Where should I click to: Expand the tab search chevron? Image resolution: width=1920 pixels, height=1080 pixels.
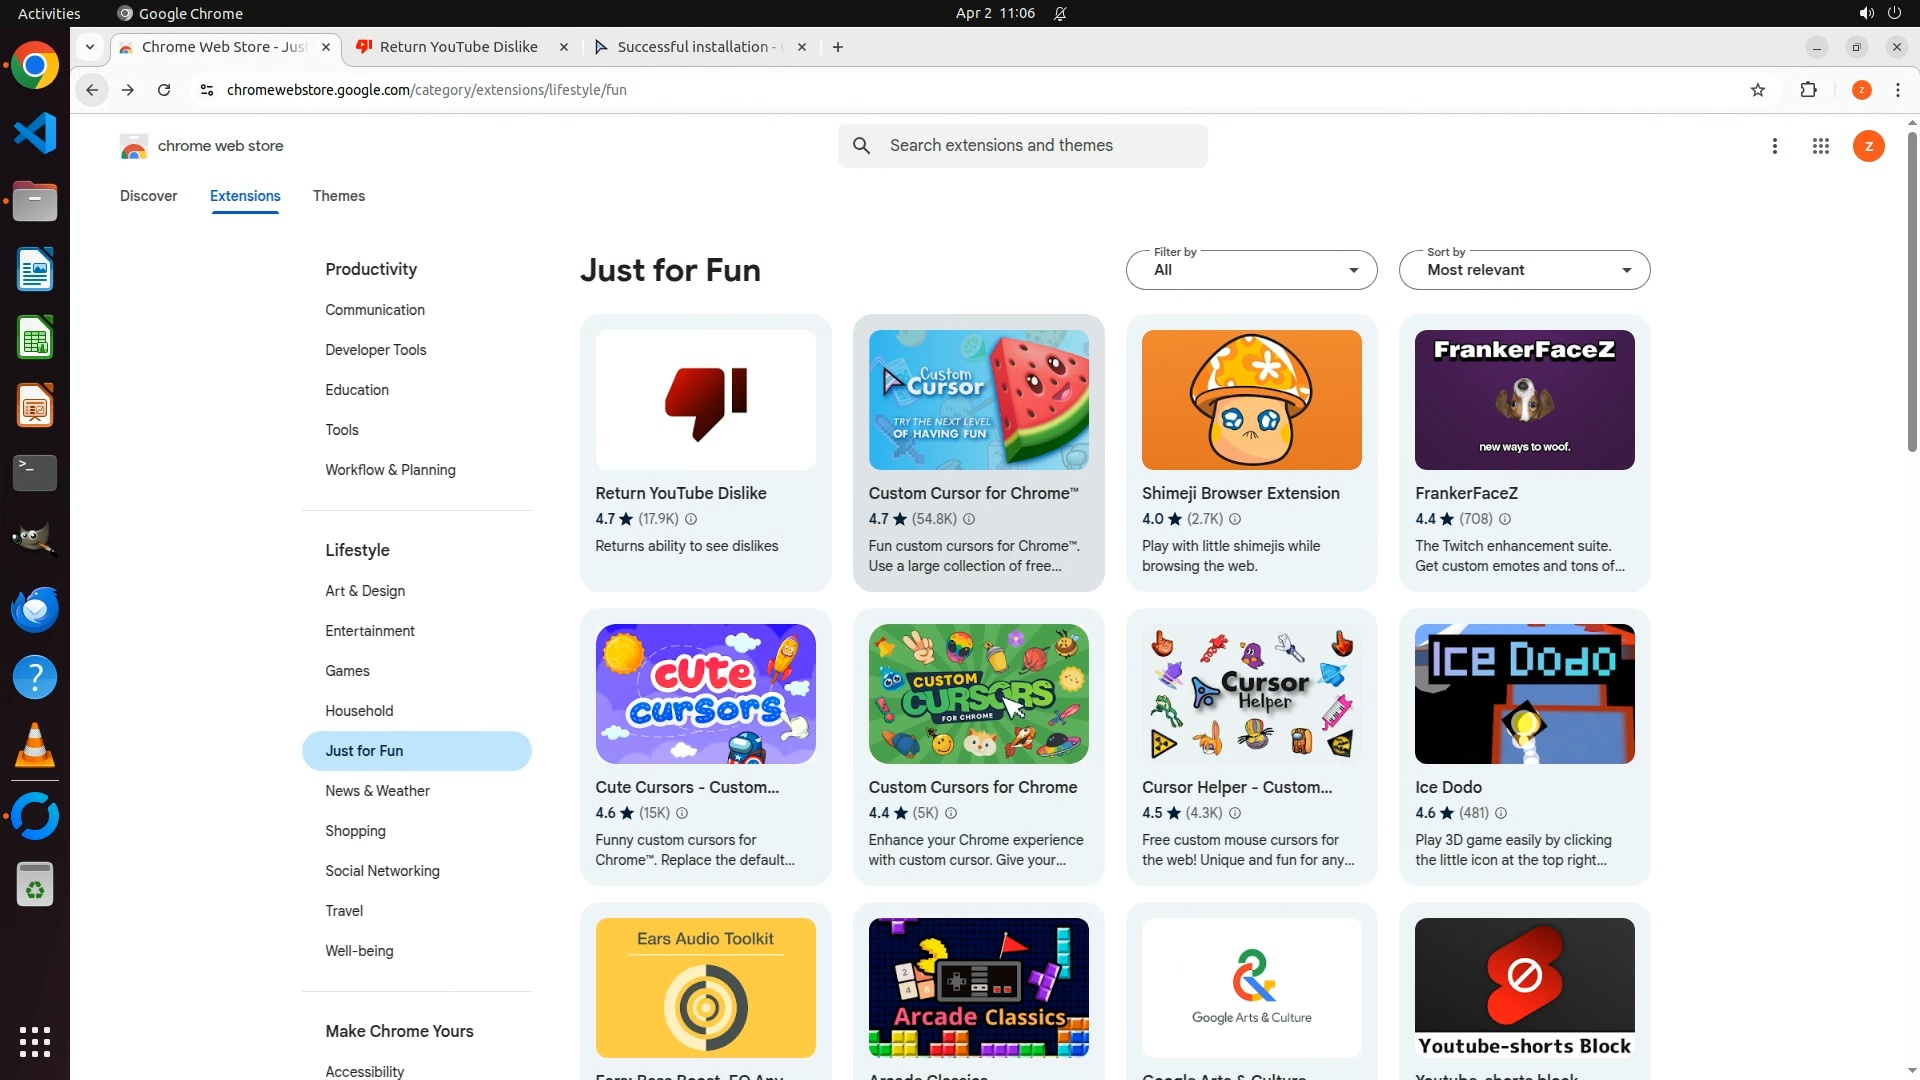[x=90, y=47]
